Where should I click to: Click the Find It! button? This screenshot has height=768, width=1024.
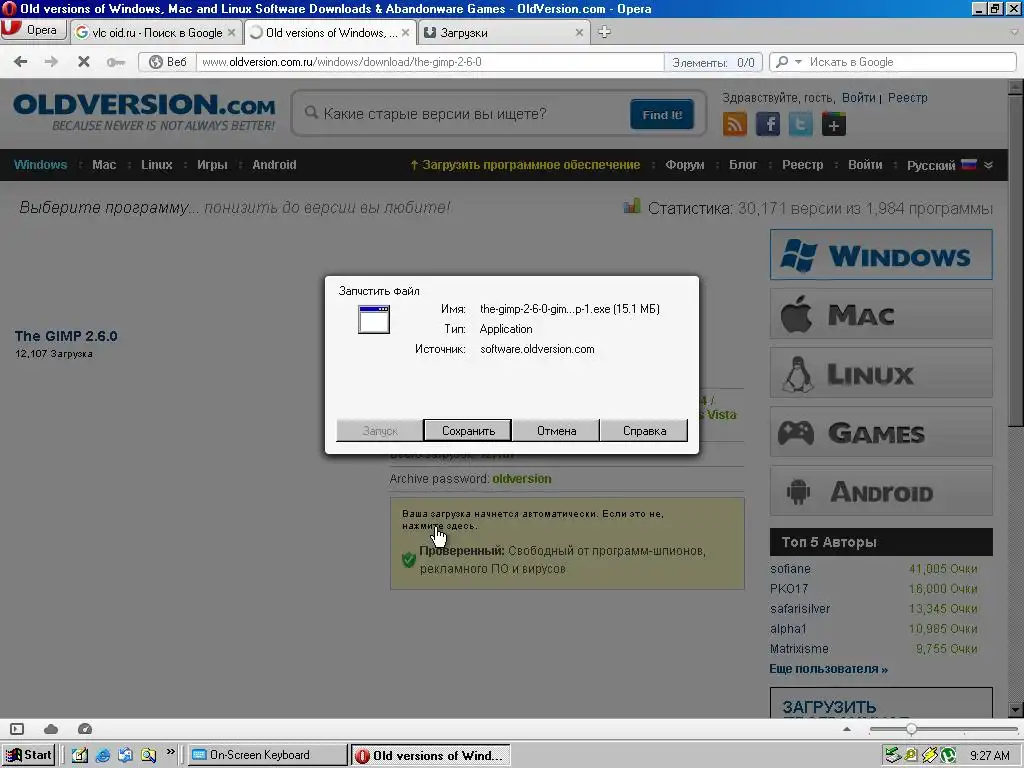tap(662, 114)
